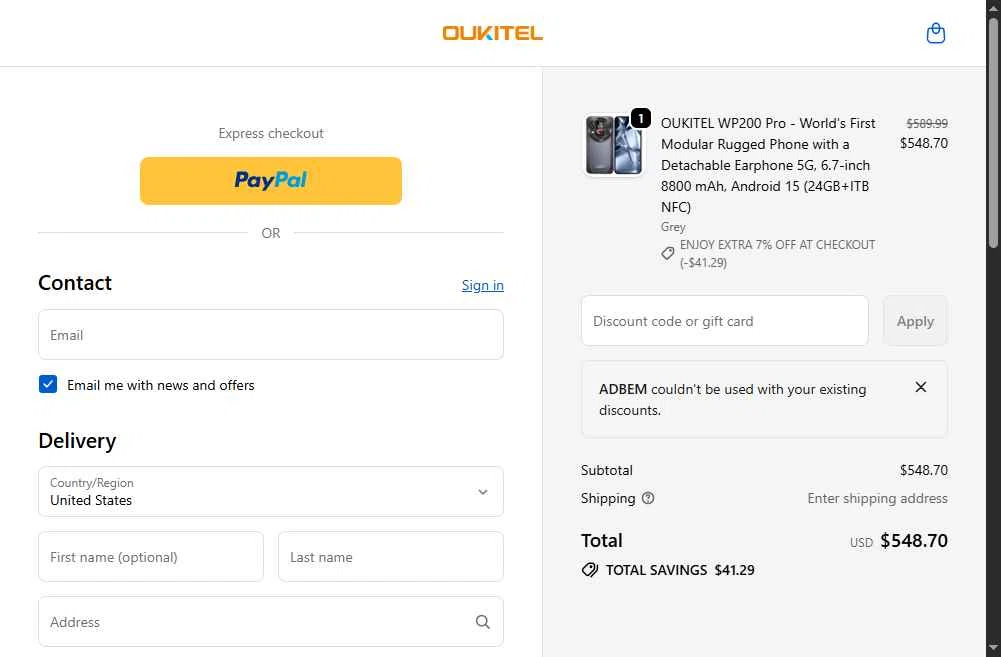The width and height of the screenshot is (1001, 657).
Task: Click the quantity badge on product image
Action: [641, 118]
